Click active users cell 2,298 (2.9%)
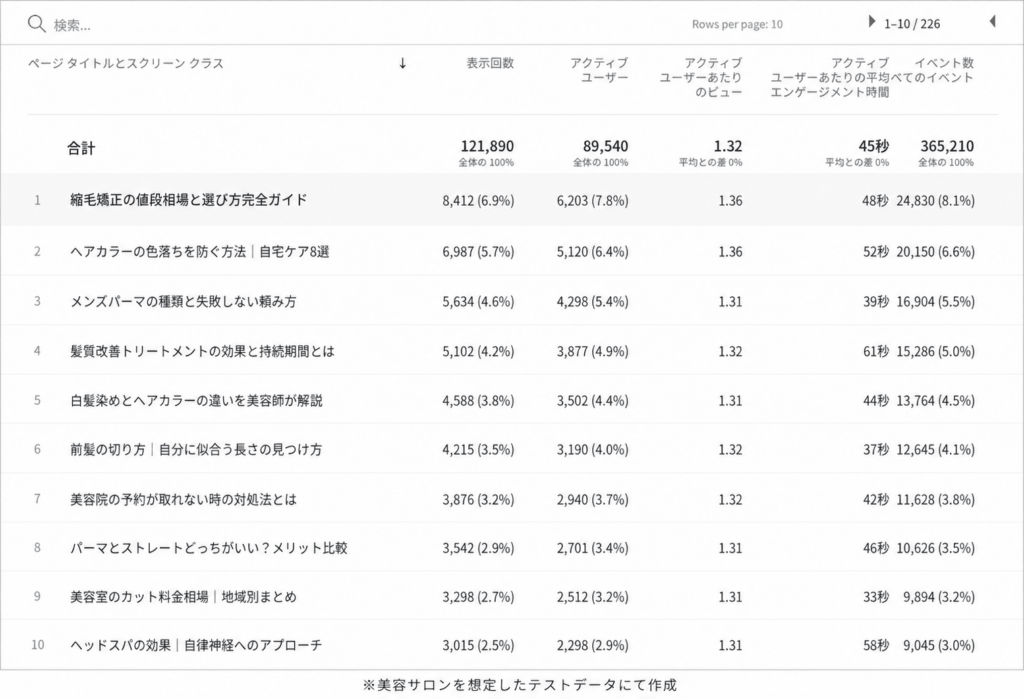The height and width of the screenshot is (699, 1024). [x=592, y=645]
